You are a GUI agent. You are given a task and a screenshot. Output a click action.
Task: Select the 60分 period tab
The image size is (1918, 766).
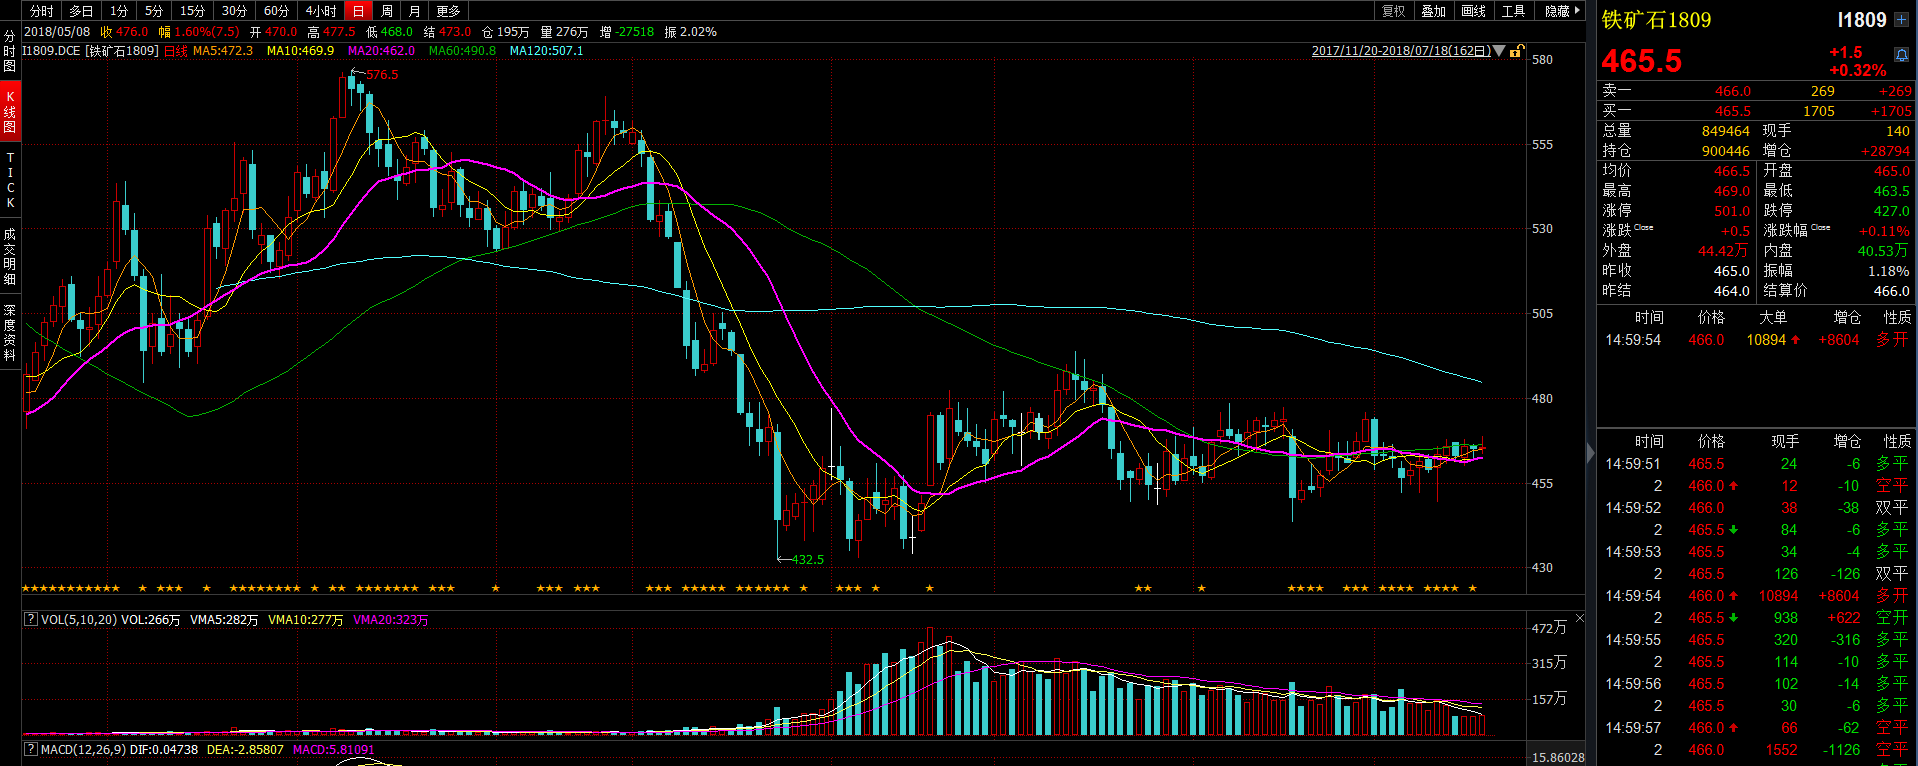tap(276, 11)
